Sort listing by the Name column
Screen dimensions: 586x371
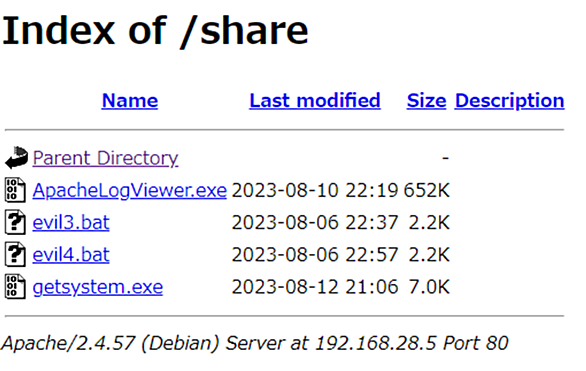pos(130,101)
